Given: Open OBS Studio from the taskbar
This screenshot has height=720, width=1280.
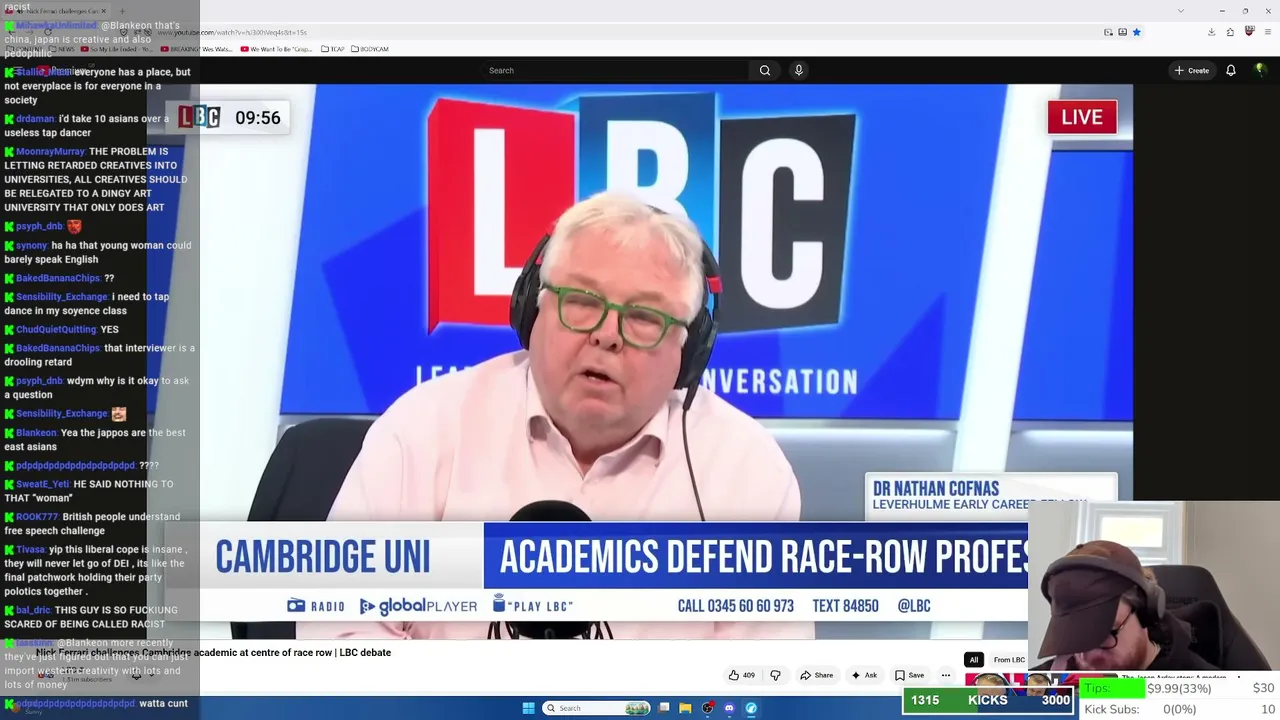Looking at the screenshot, I should tap(708, 708).
